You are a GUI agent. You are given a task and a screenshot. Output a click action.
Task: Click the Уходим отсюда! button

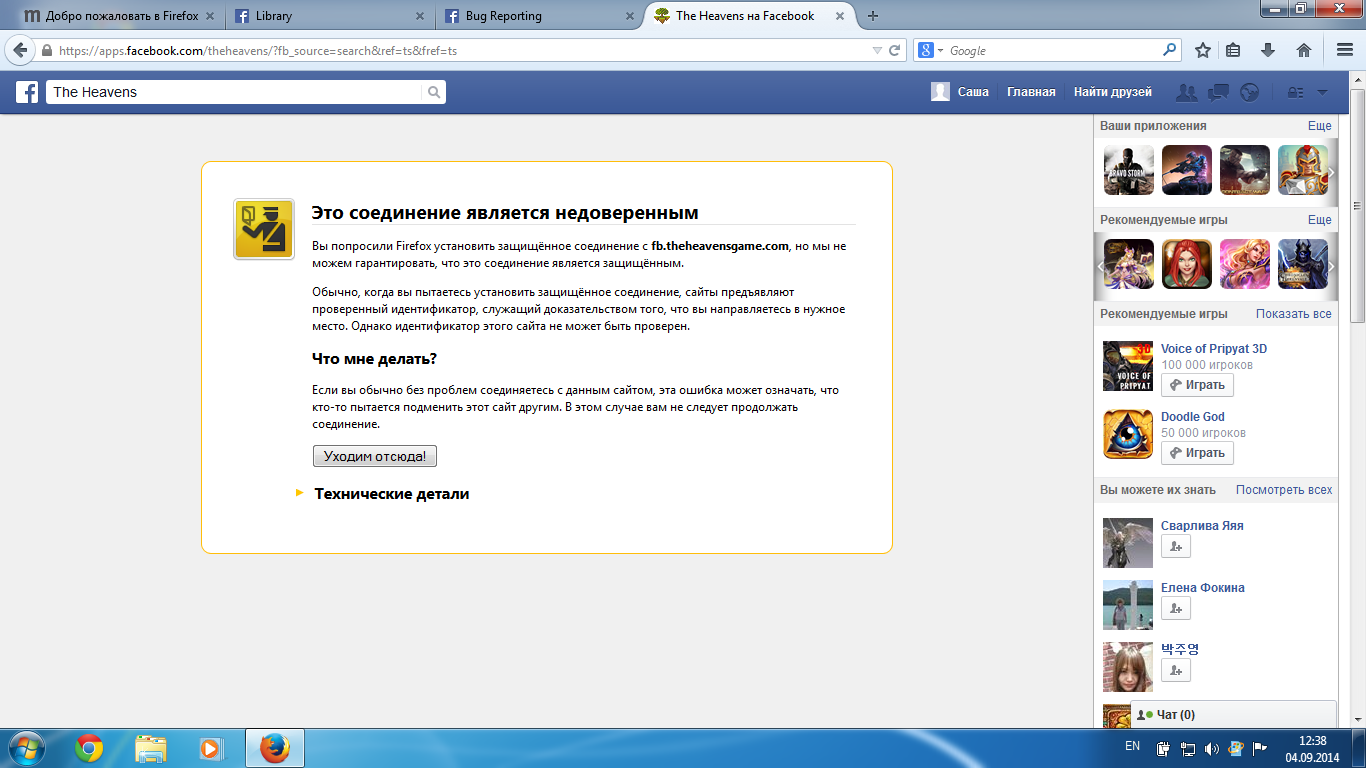(x=375, y=456)
